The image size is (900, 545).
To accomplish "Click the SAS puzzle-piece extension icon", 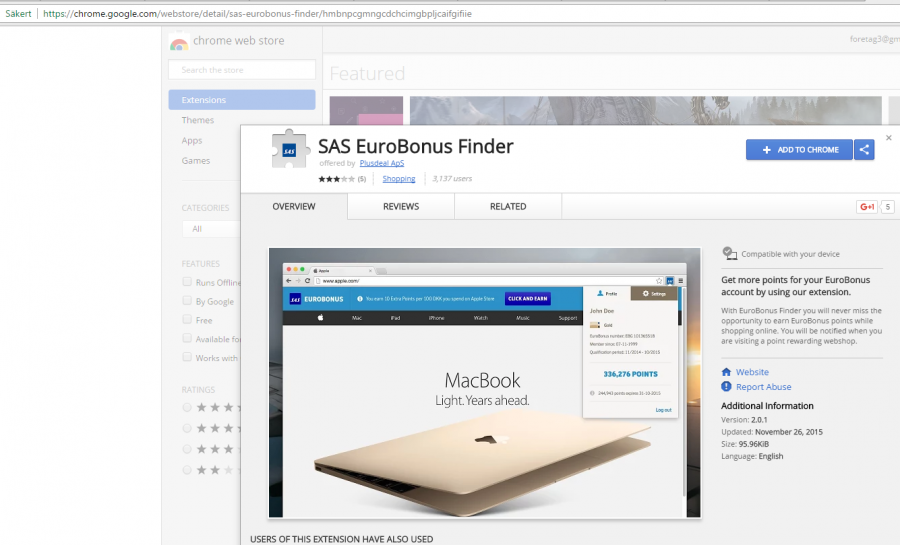I will click(290, 149).
